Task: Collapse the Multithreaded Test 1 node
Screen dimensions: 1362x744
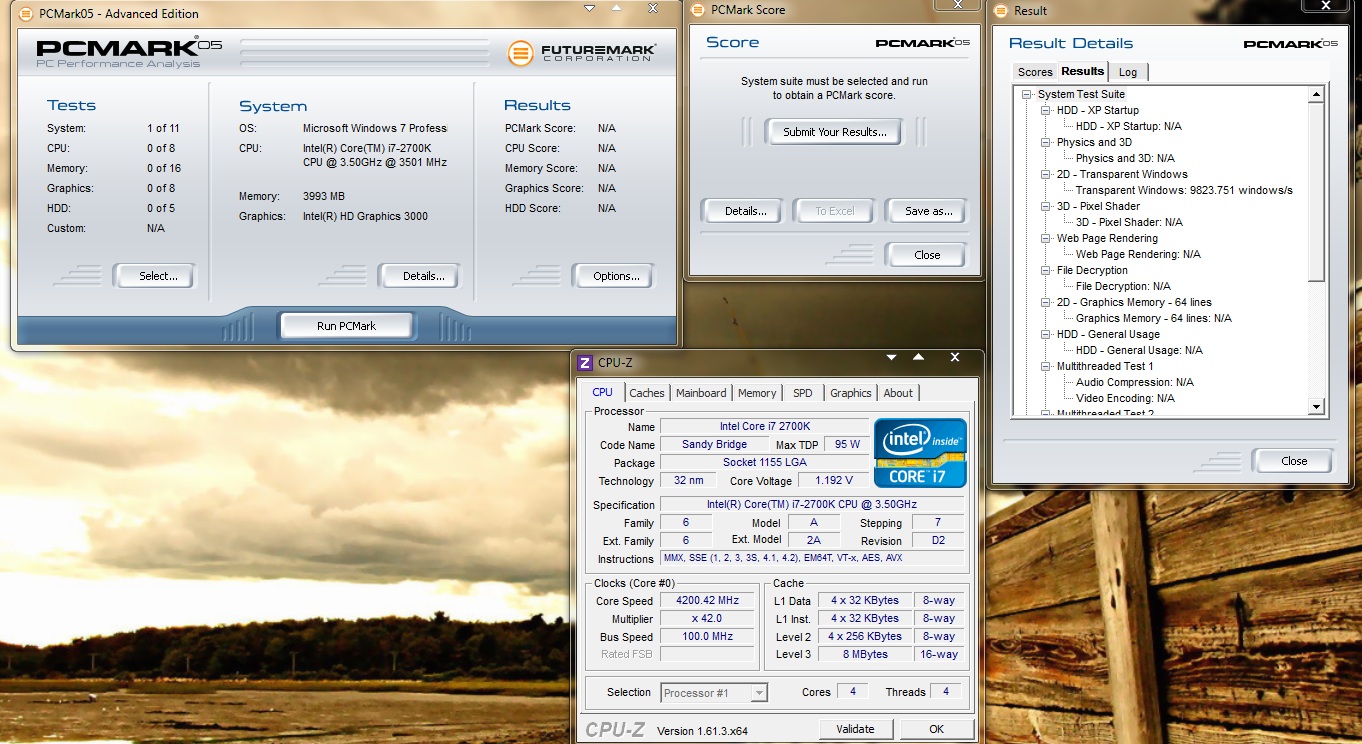Action: coord(1045,366)
